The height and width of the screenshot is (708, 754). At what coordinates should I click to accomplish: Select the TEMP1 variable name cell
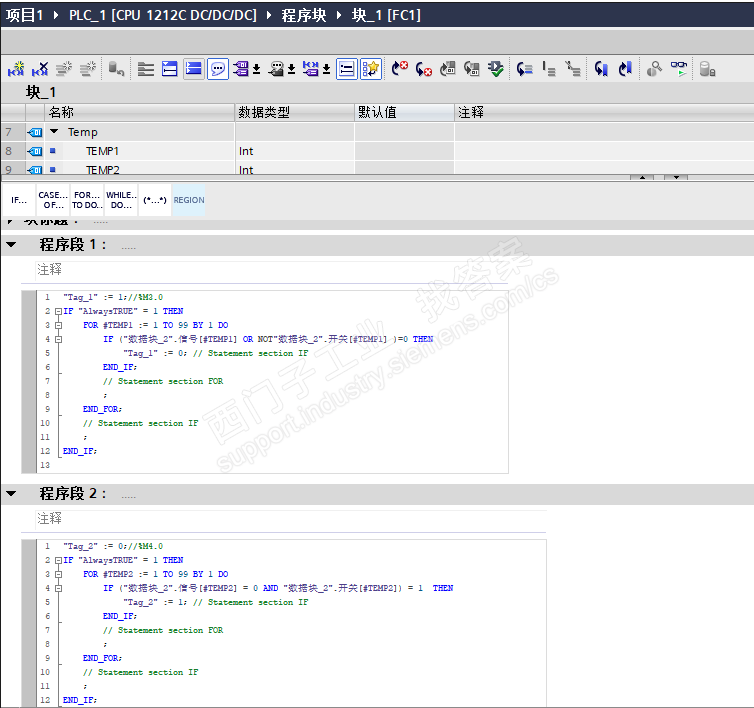[102, 151]
